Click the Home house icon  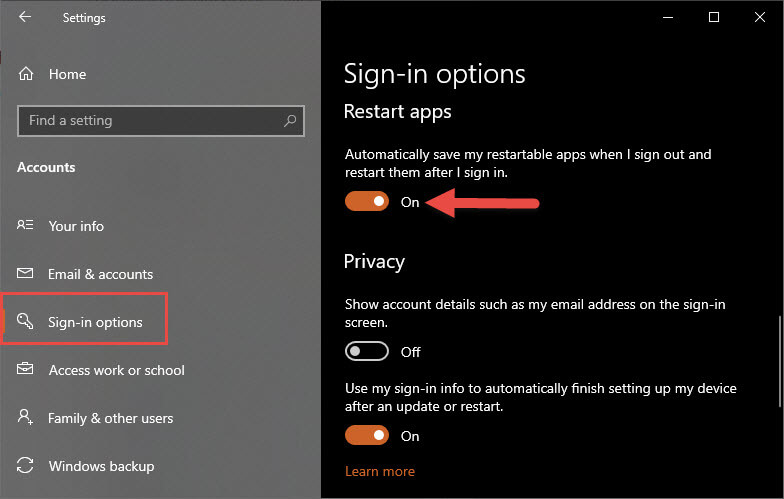pos(26,74)
